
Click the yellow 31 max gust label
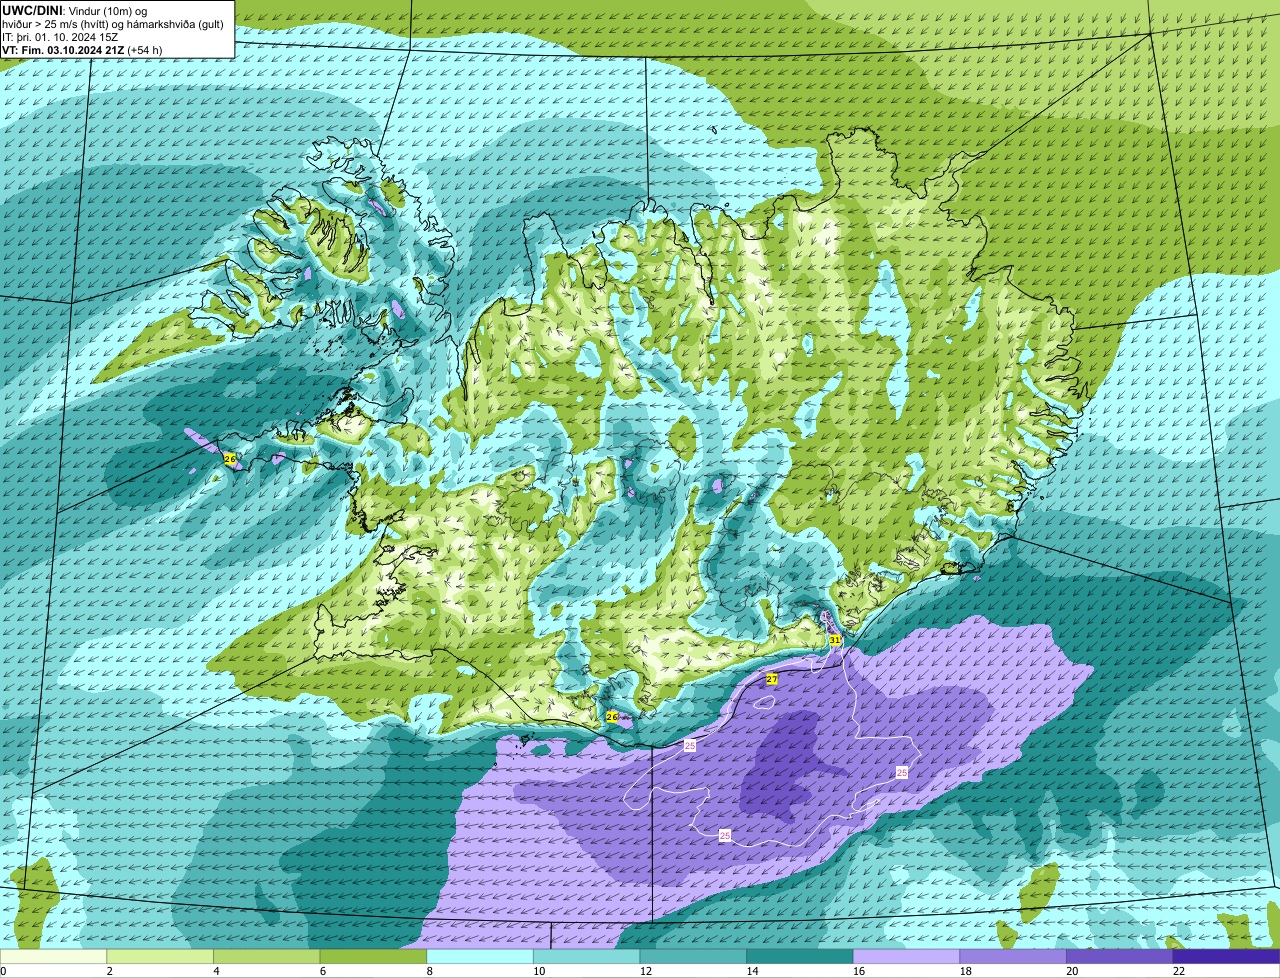[x=834, y=639]
